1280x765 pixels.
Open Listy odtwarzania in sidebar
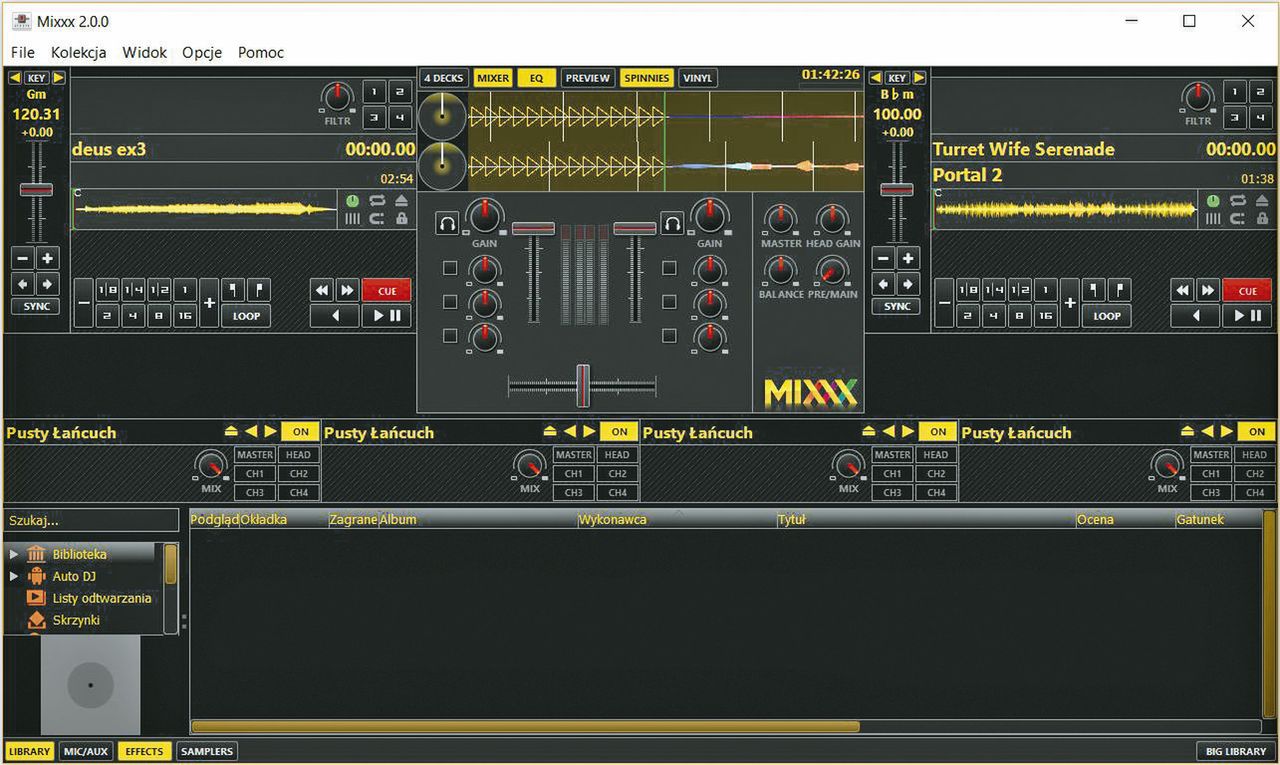coord(102,598)
